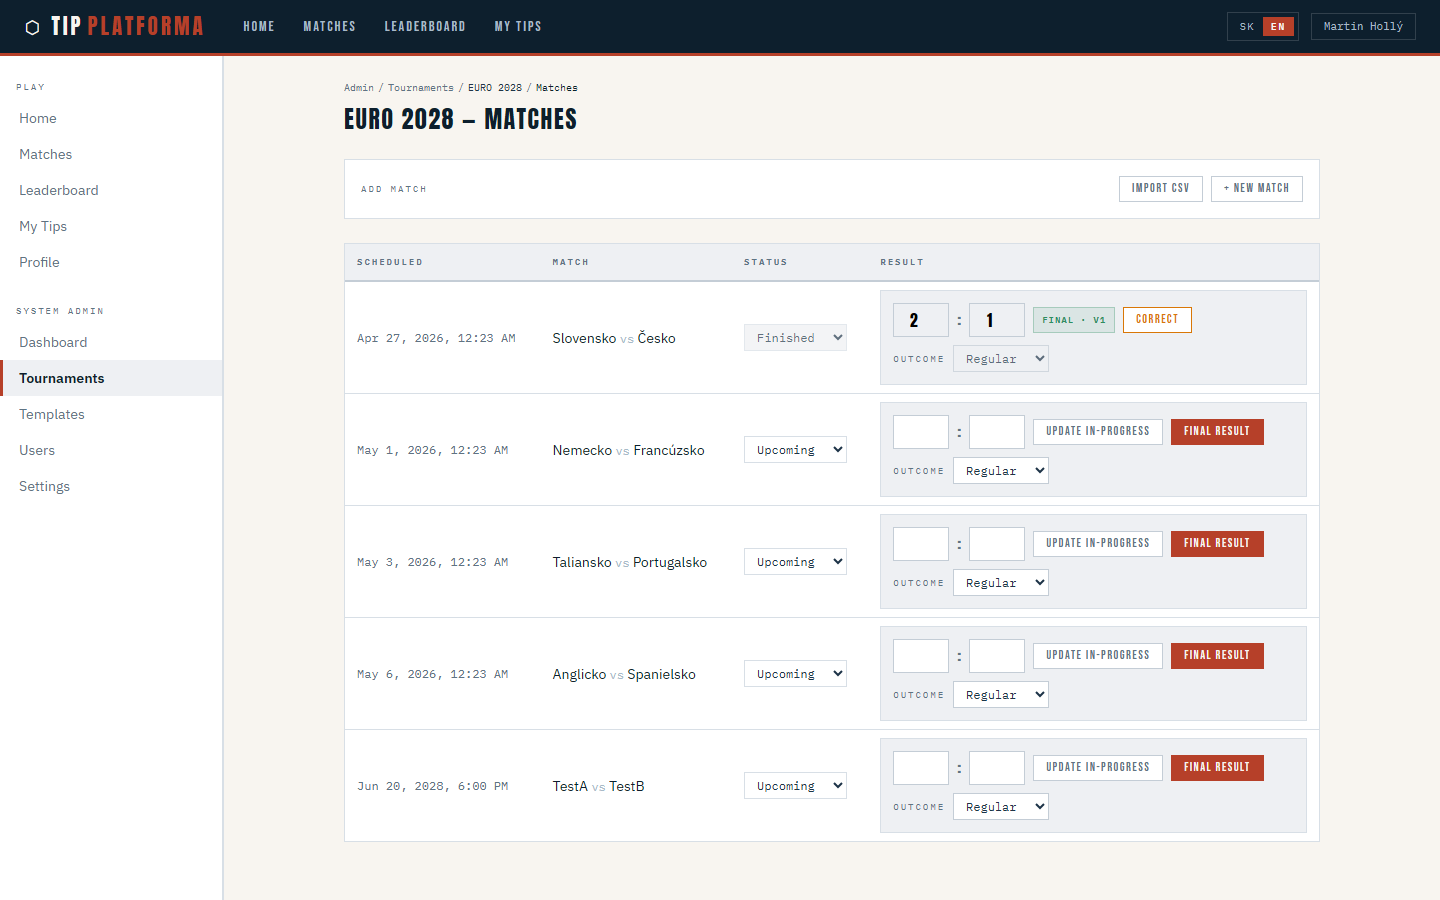This screenshot has width=1440, height=900.
Task: Focus home score field for Taliansko match
Action: tap(920, 544)
